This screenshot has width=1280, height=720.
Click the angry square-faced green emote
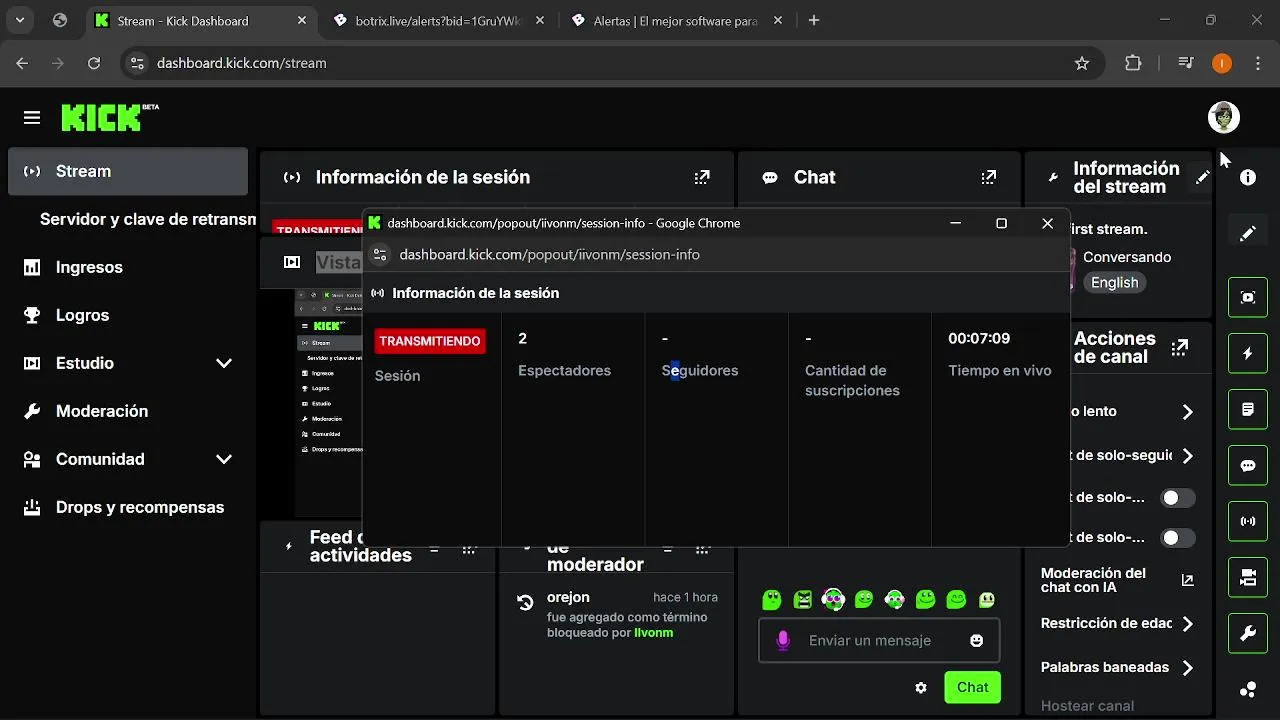click(x=803, y=599)
